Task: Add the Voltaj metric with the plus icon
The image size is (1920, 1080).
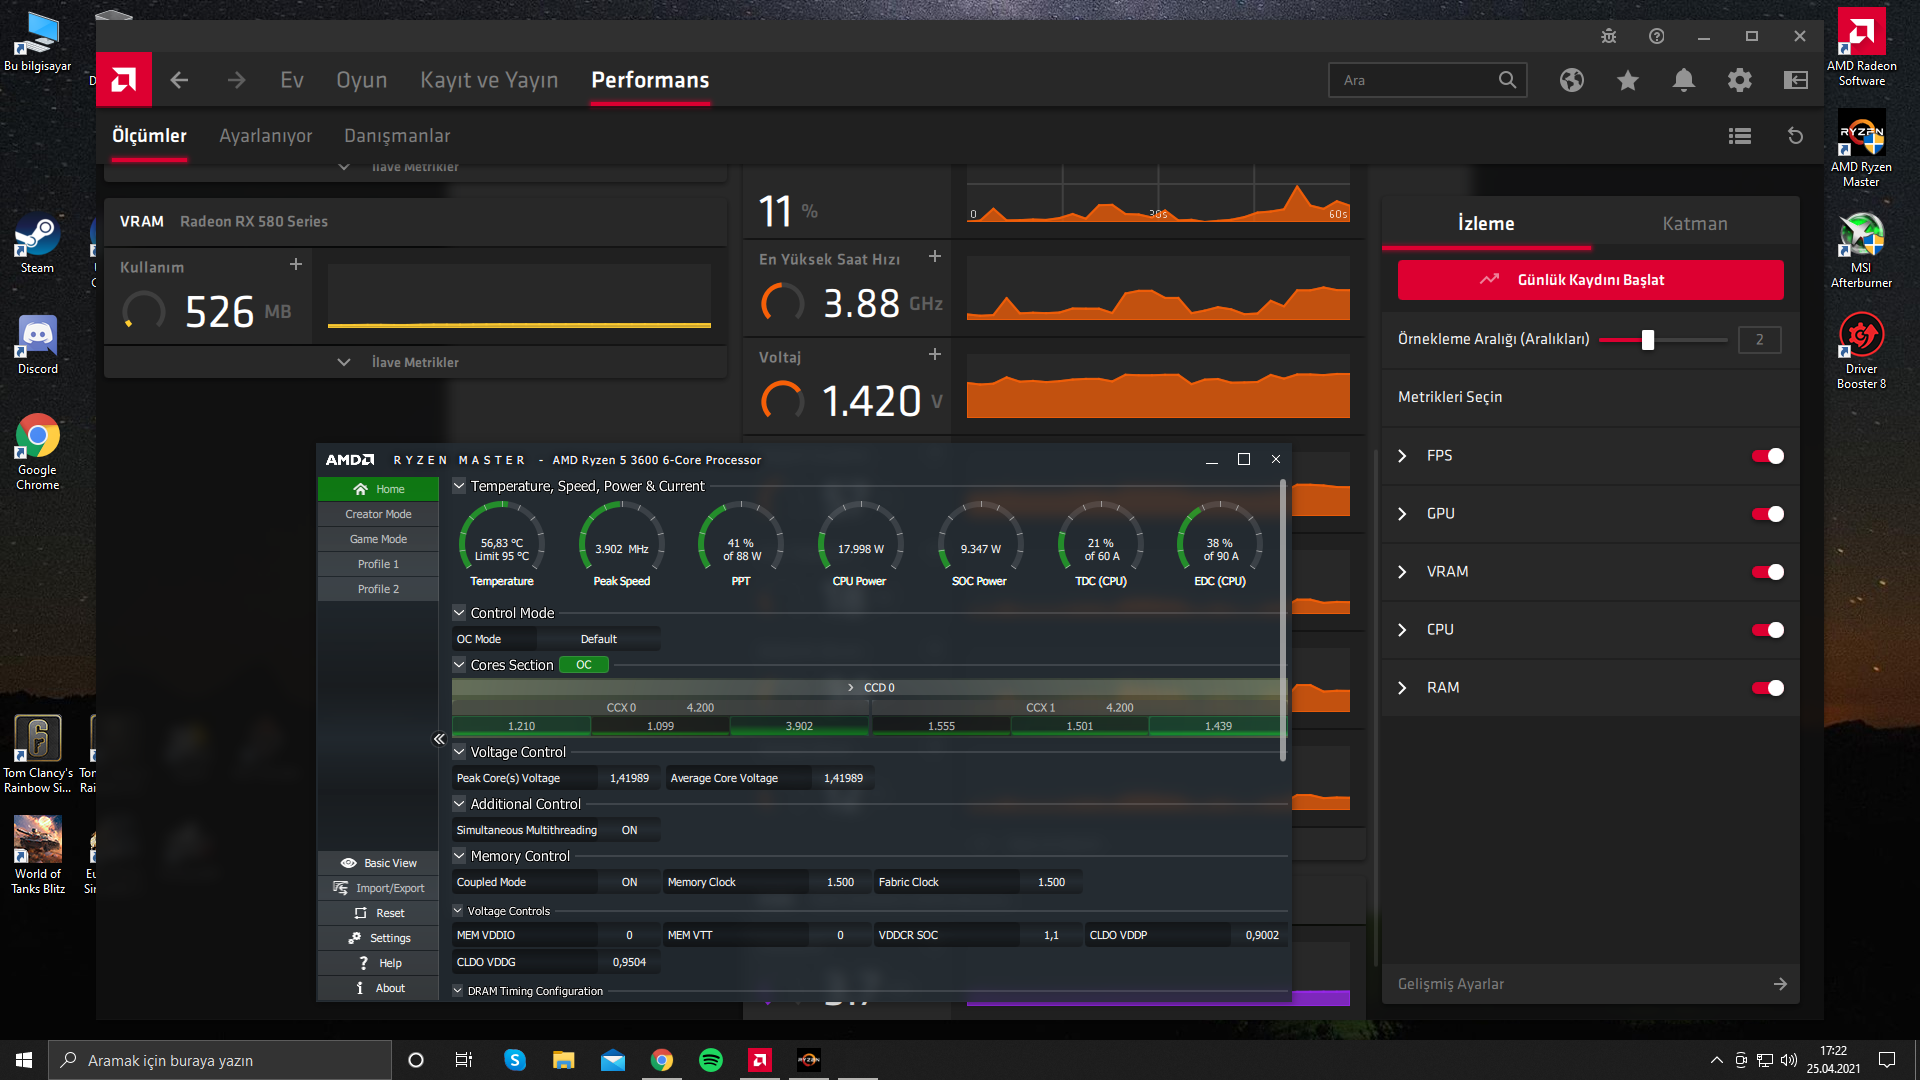Action: [x=935, y=354]
